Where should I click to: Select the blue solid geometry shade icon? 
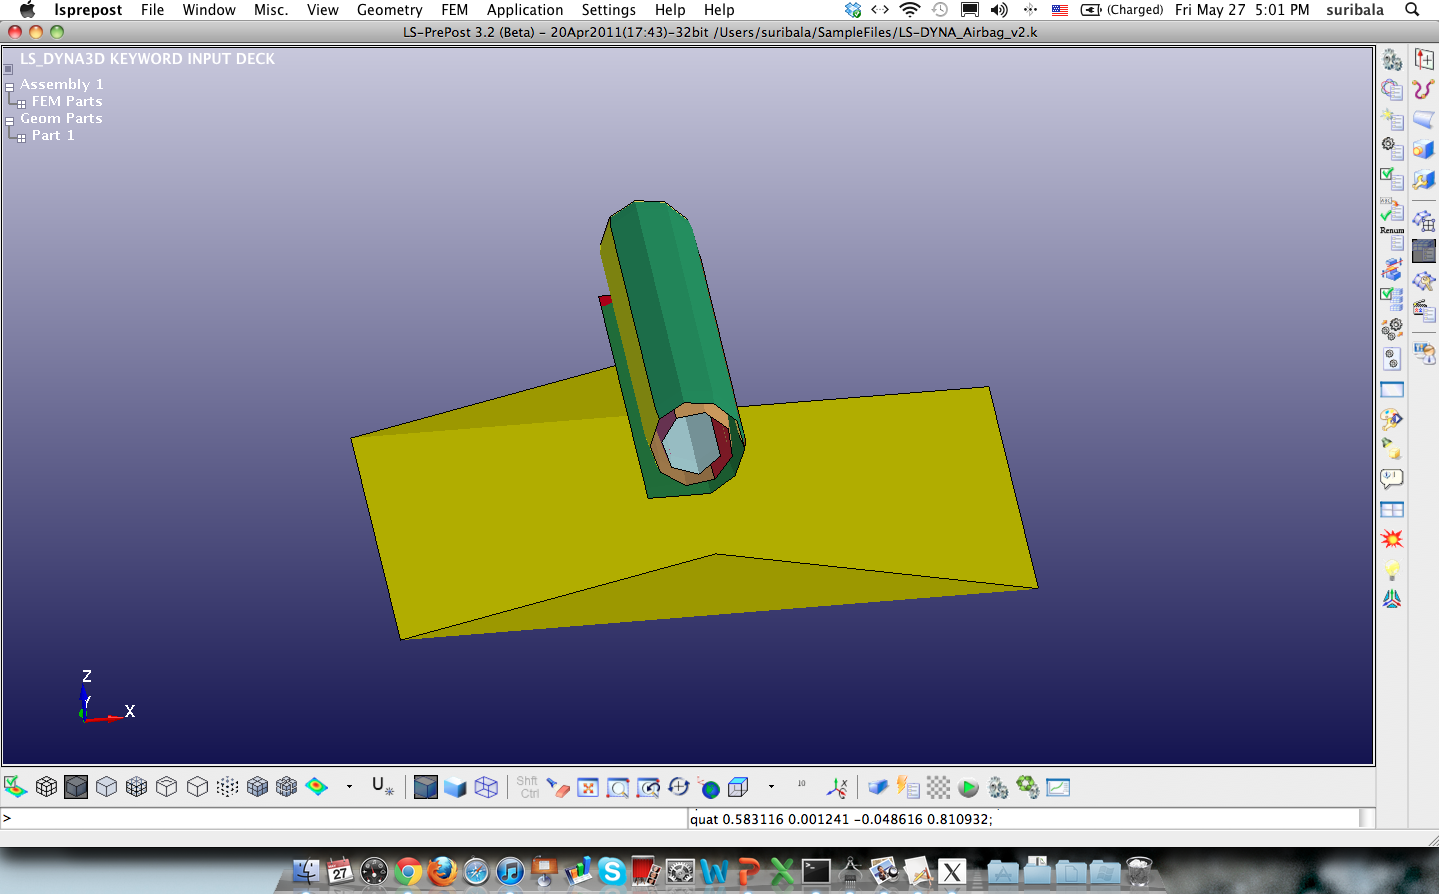(x=455, y=787)
